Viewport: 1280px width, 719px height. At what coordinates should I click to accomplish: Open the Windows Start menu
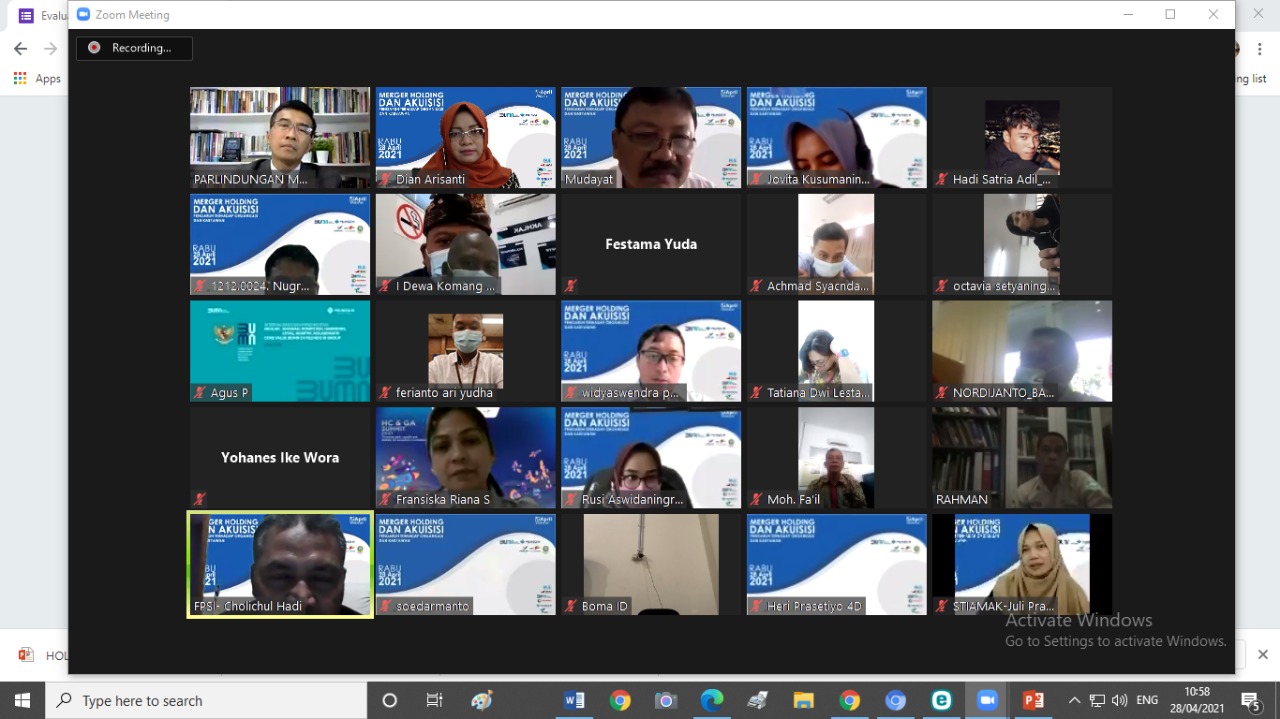pos(22,700)
